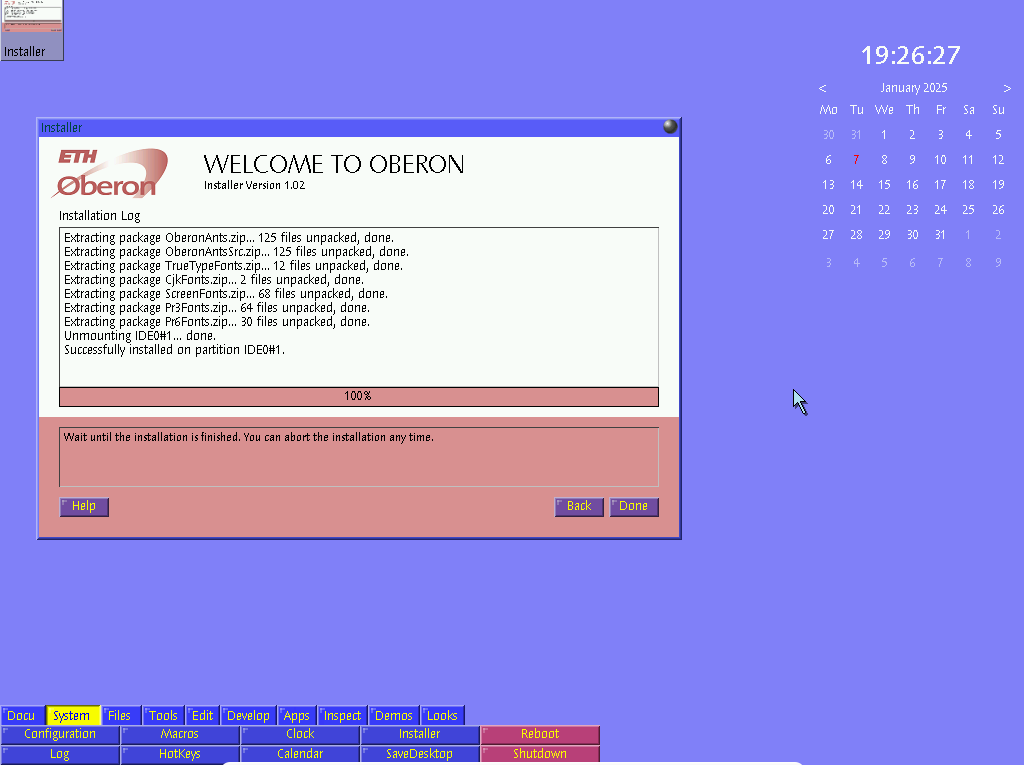The image size is (1024, 765).
Task: Select January 15 in the calendar
Action: point(884,184)
